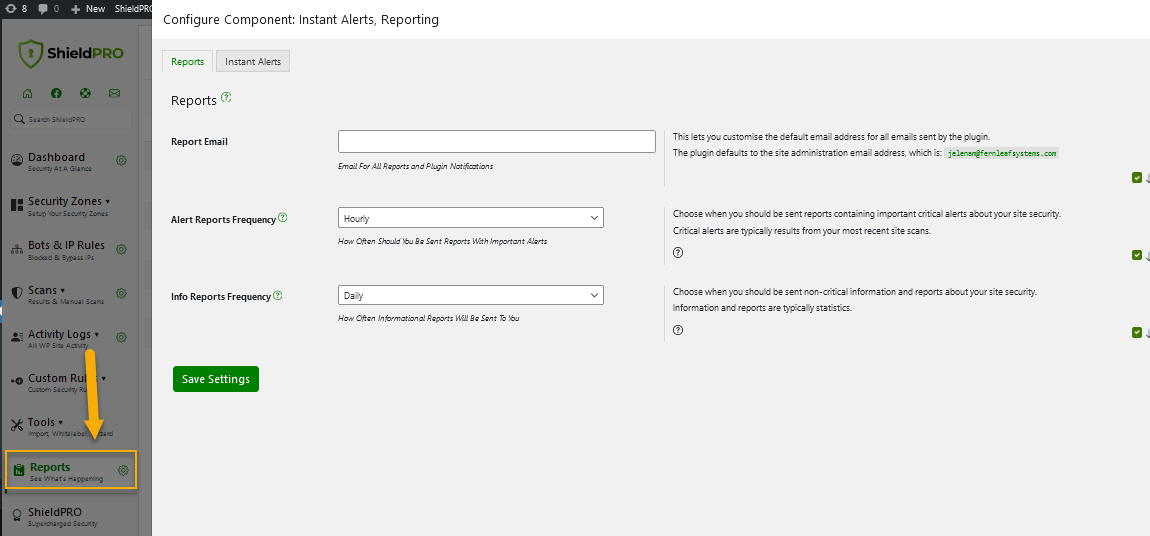
Task: Click question icon under statistics description
Action: 678,330
